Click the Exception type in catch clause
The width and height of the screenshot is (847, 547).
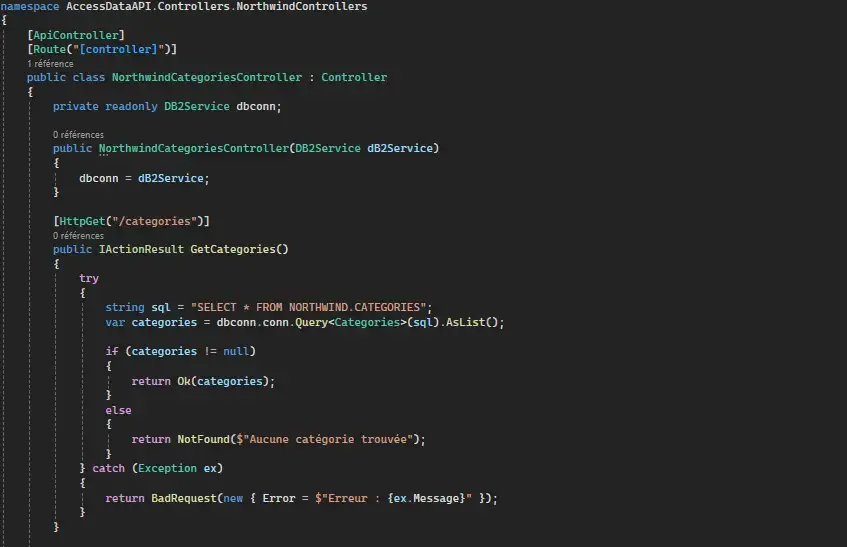[x=167, y=468]
